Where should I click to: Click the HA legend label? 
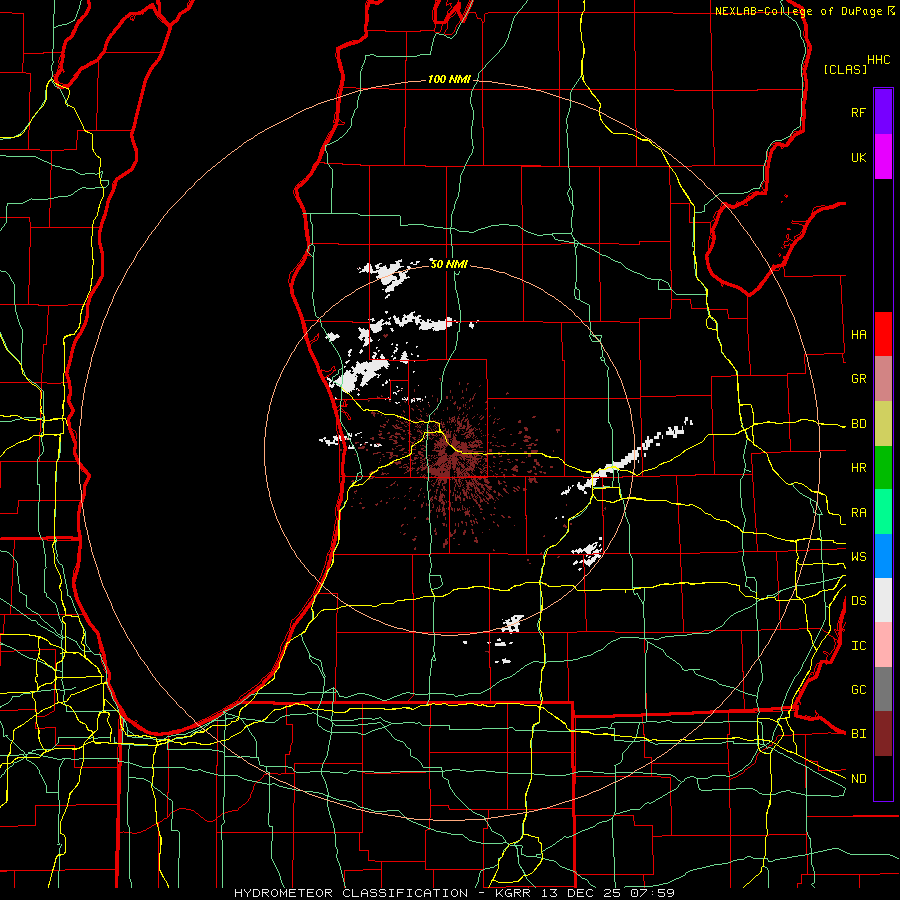click(x=858, y=334)
